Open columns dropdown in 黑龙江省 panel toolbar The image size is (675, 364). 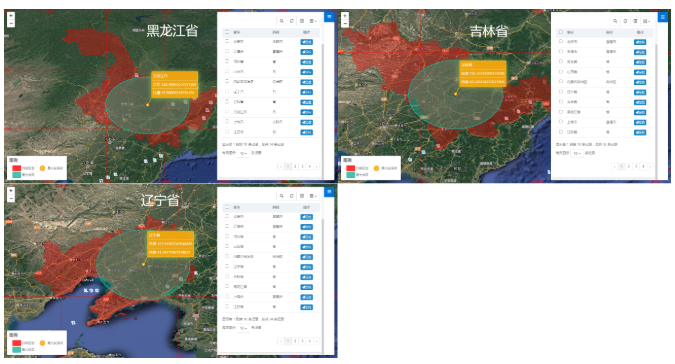point(313,21)
